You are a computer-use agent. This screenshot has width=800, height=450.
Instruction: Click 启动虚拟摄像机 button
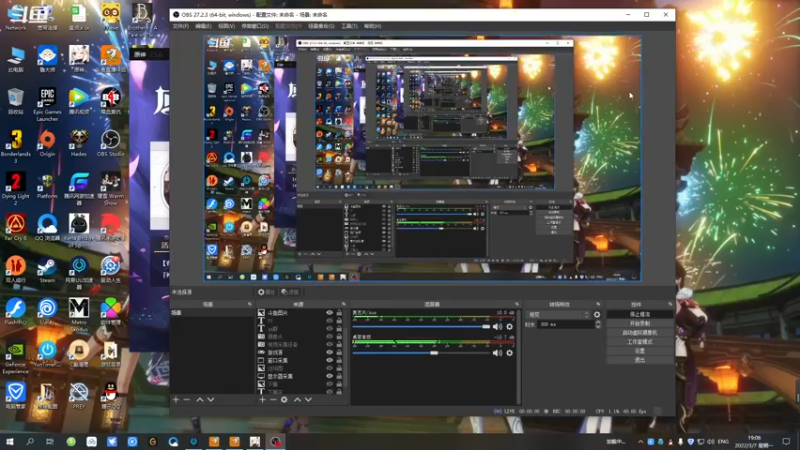click(x=640, y=333)
